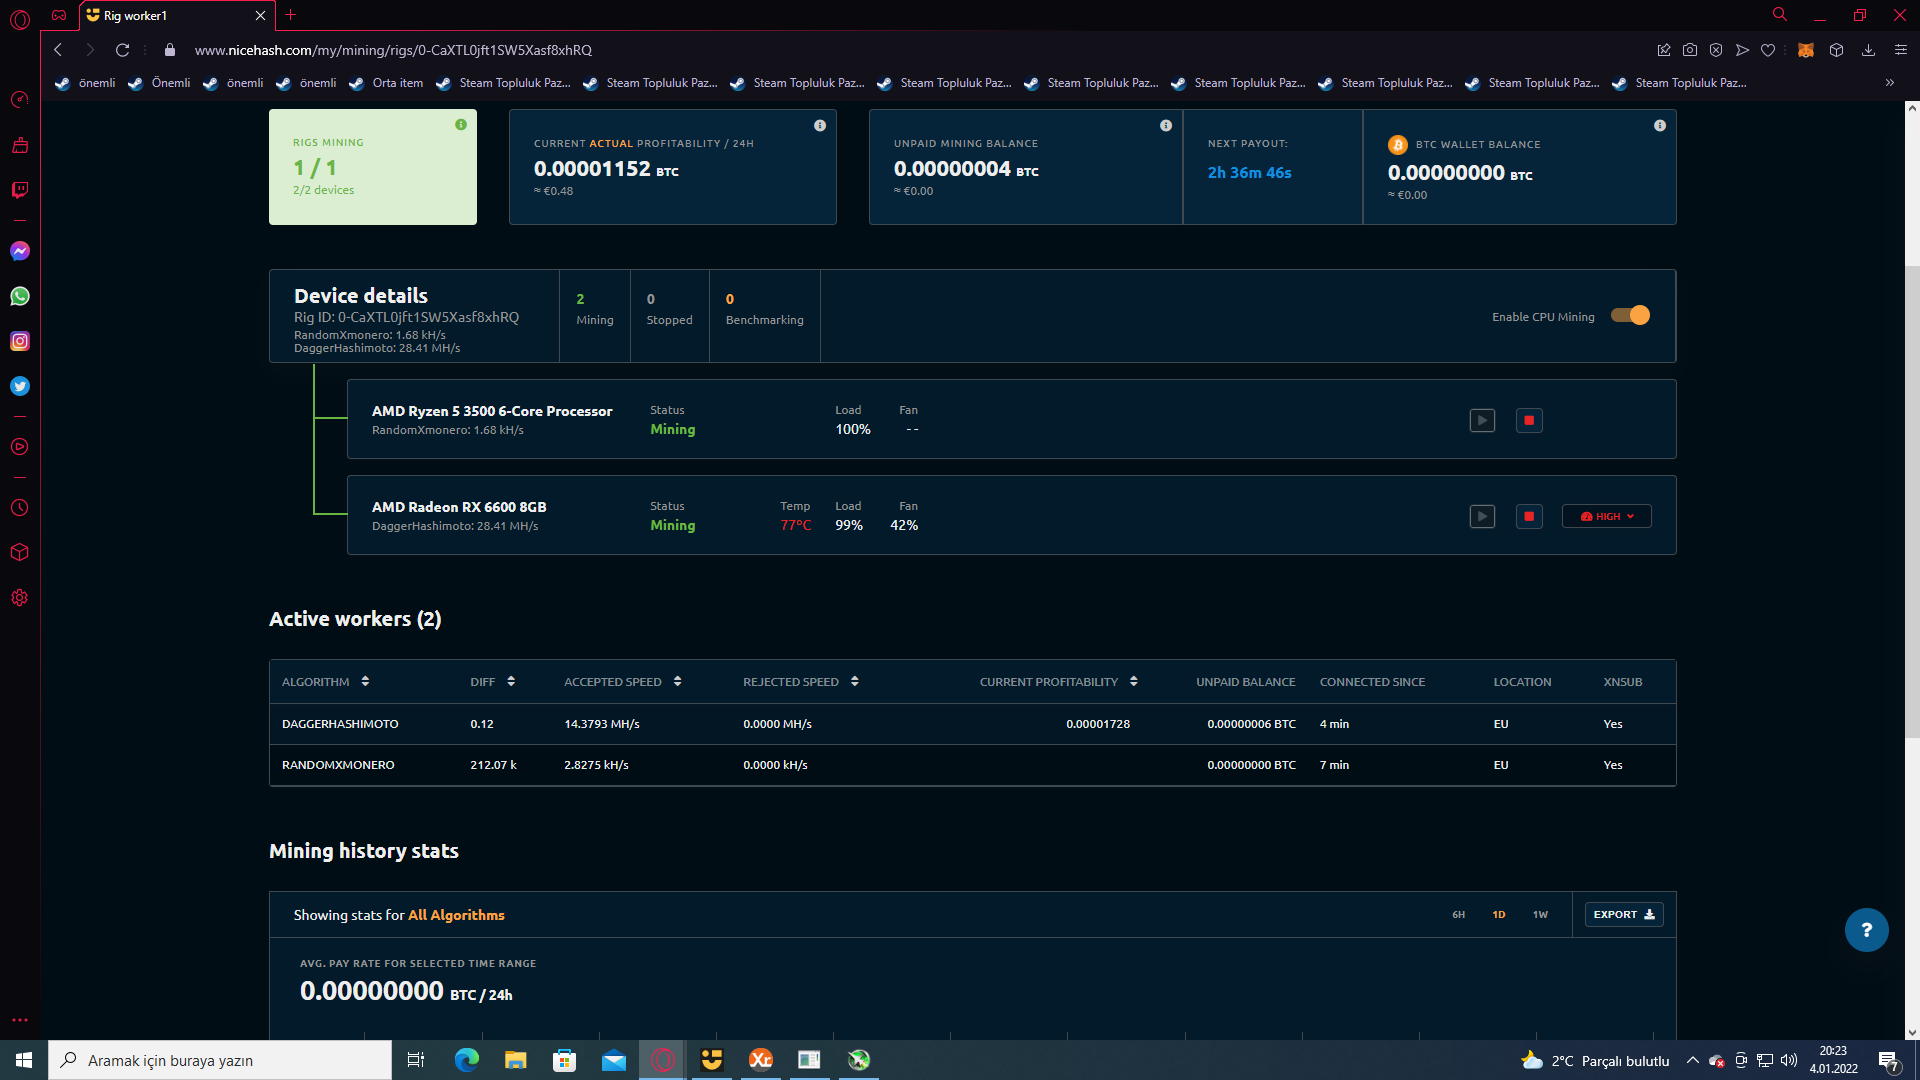Open BTC Wallet Balance info icon

tap(1660, 126)
